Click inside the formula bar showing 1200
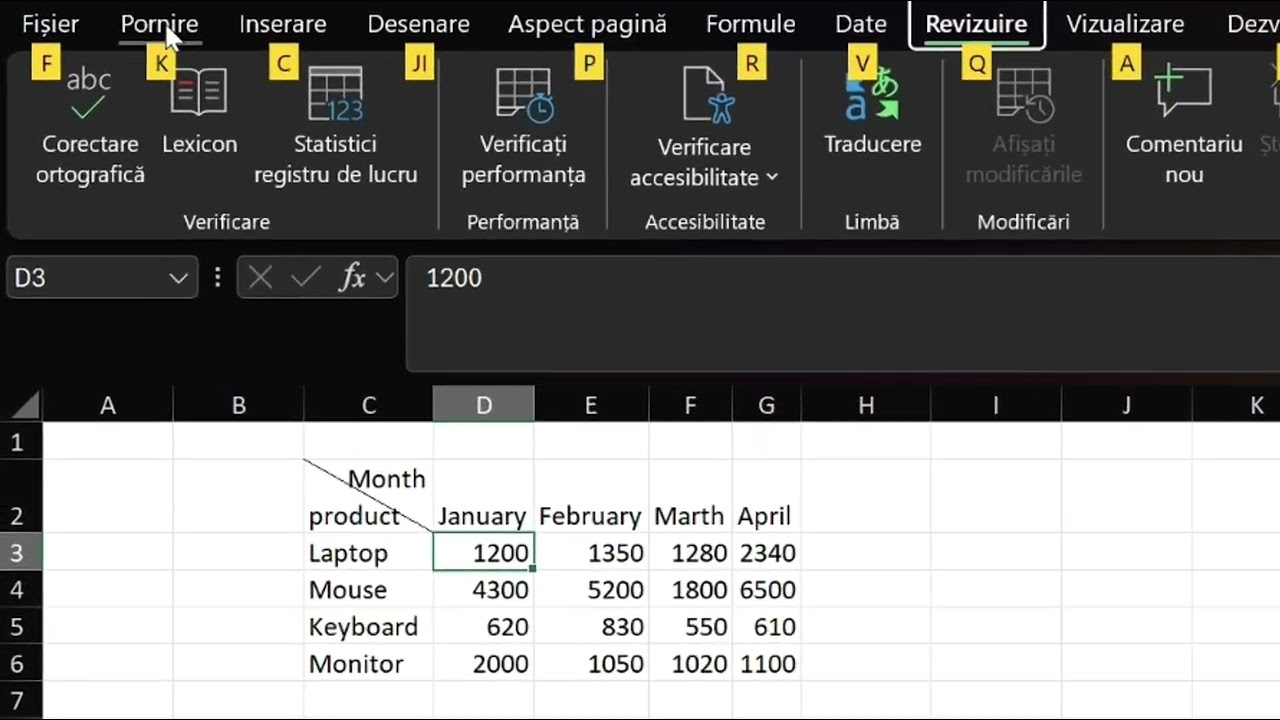Image resolution: width=1280 pixels, height=720 pixels. (842, 313)
